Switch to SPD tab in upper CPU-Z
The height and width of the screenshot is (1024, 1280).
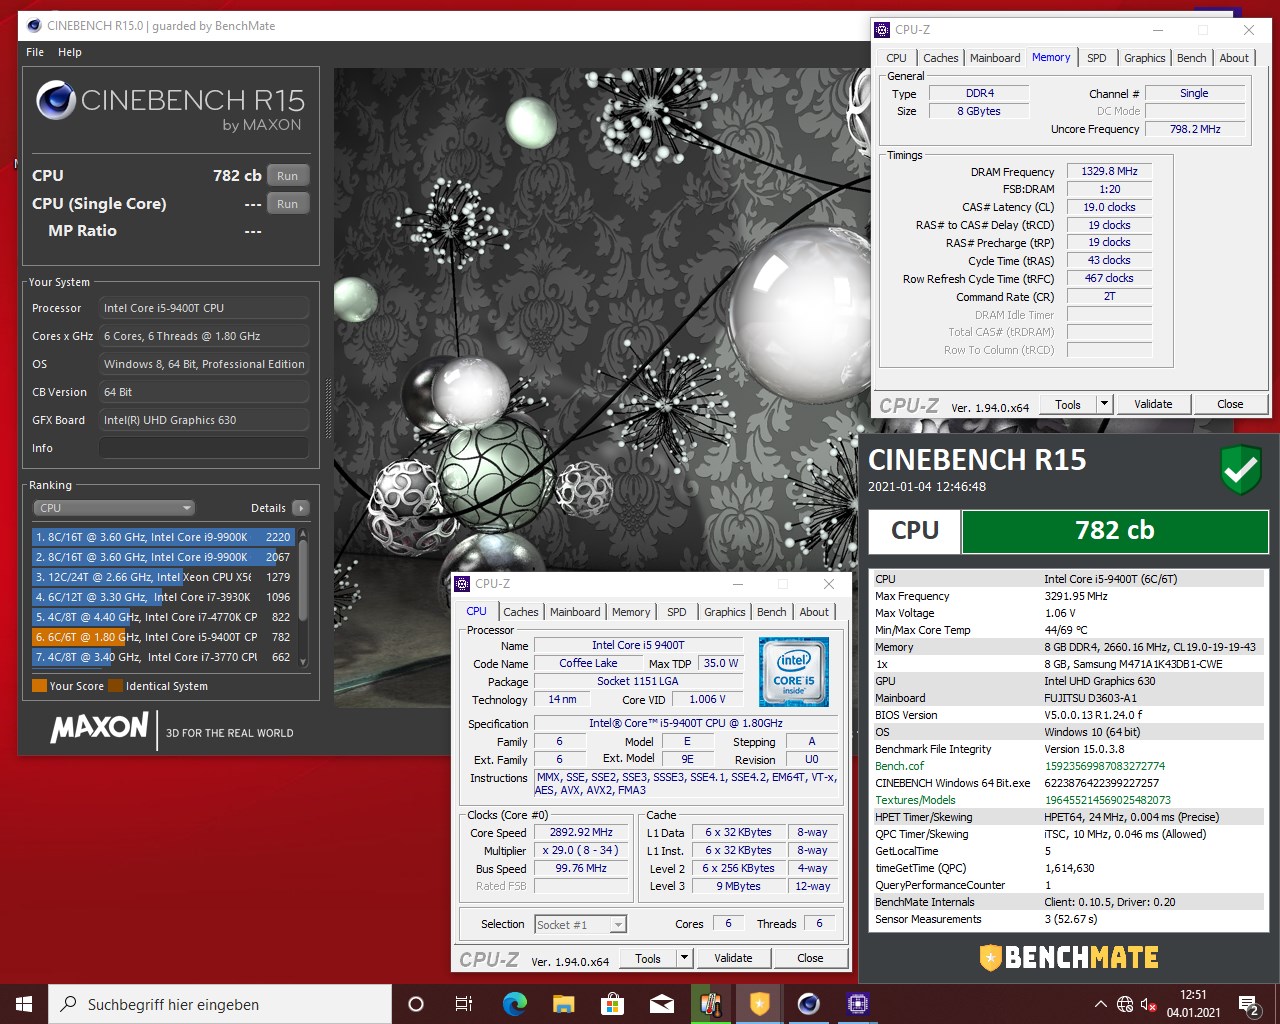click(x=1097, y=58)
